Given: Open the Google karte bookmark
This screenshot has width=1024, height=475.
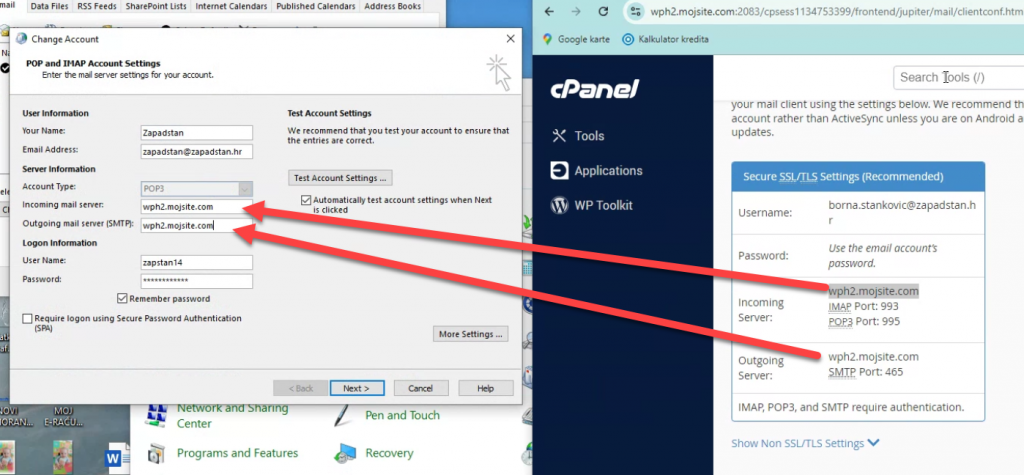Looking at the screenshot, I should (576, 39).
